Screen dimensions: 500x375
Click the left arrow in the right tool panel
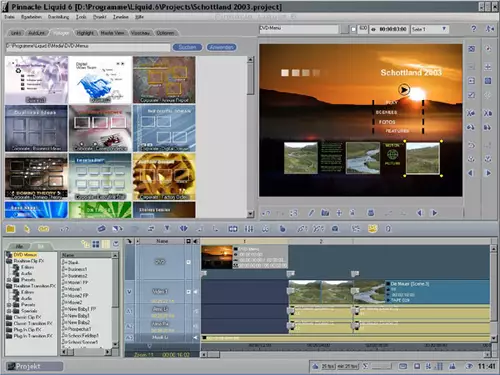pos(471,173)
